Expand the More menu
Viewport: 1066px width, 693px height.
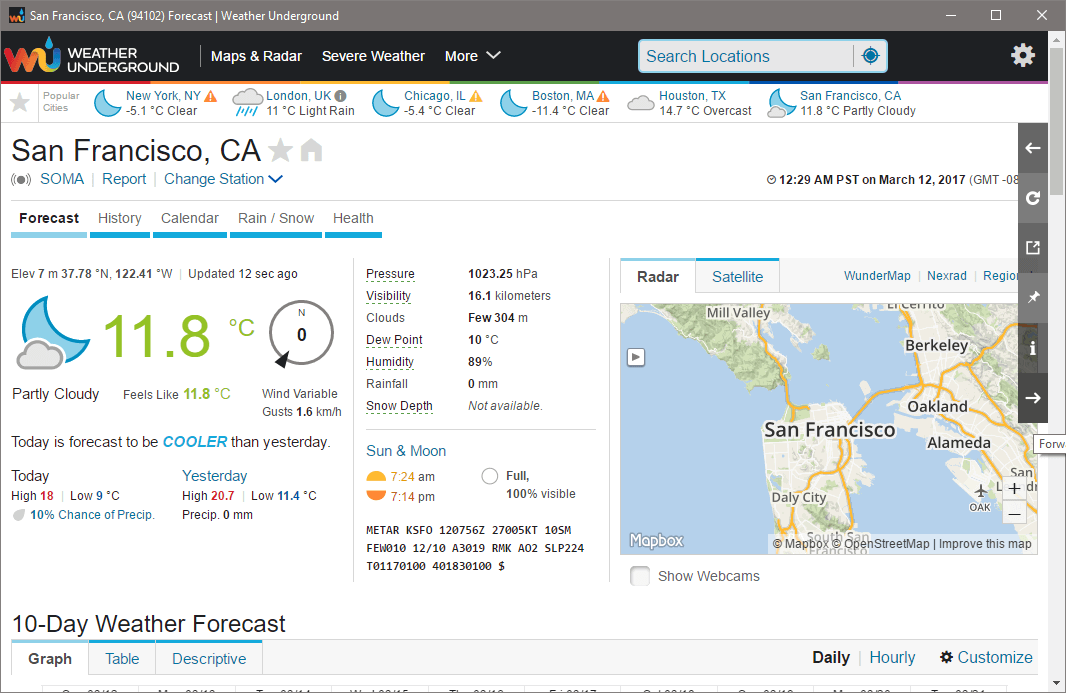(x=472, y=56)
